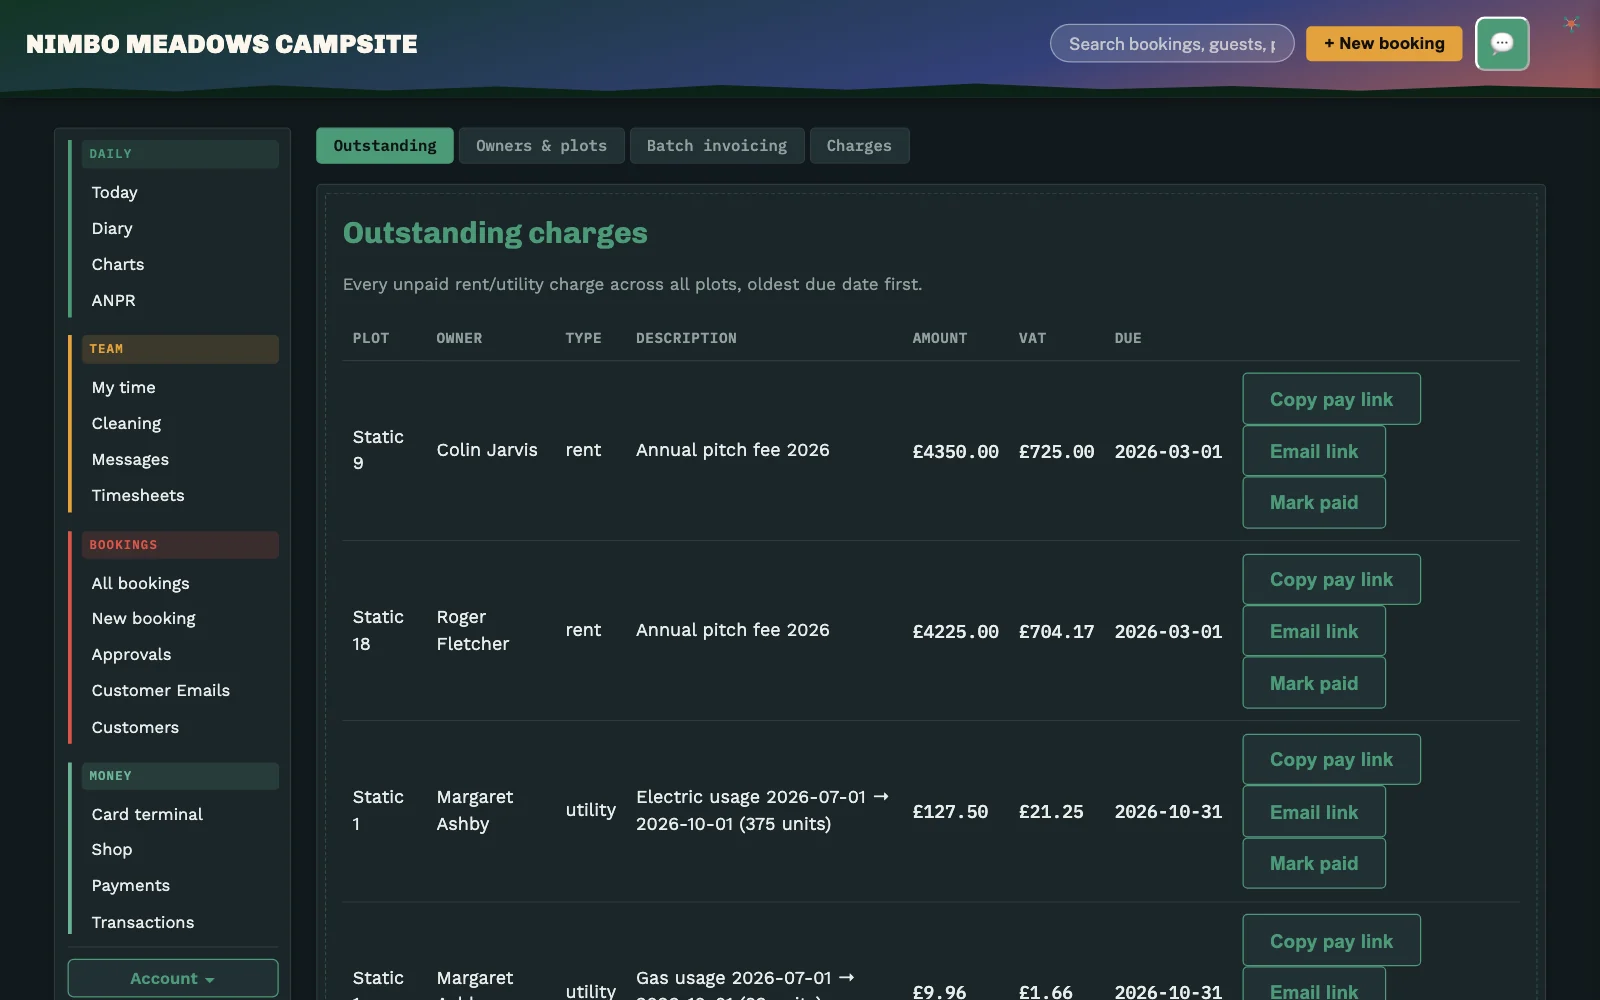Open Approvals page
Image resolution: width=1600 pixels, height=1000 pixels.
coord(131,654)
